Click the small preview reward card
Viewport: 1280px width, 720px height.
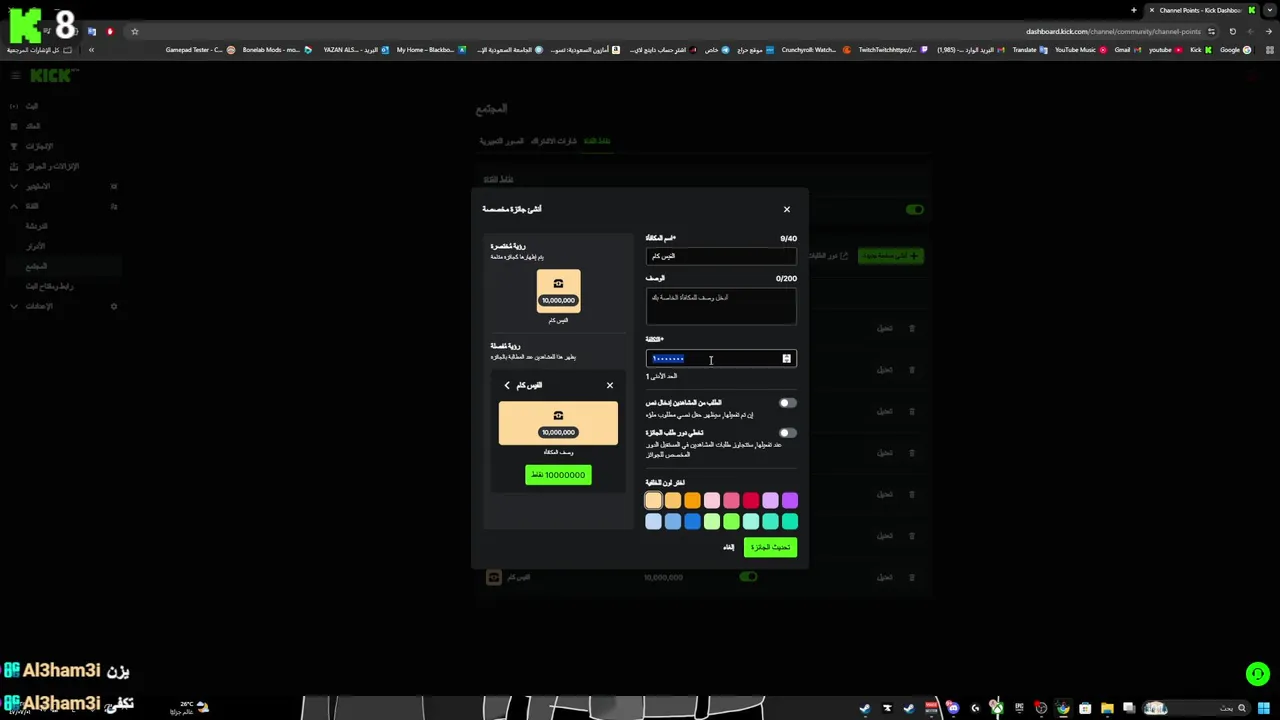point(558,291)
